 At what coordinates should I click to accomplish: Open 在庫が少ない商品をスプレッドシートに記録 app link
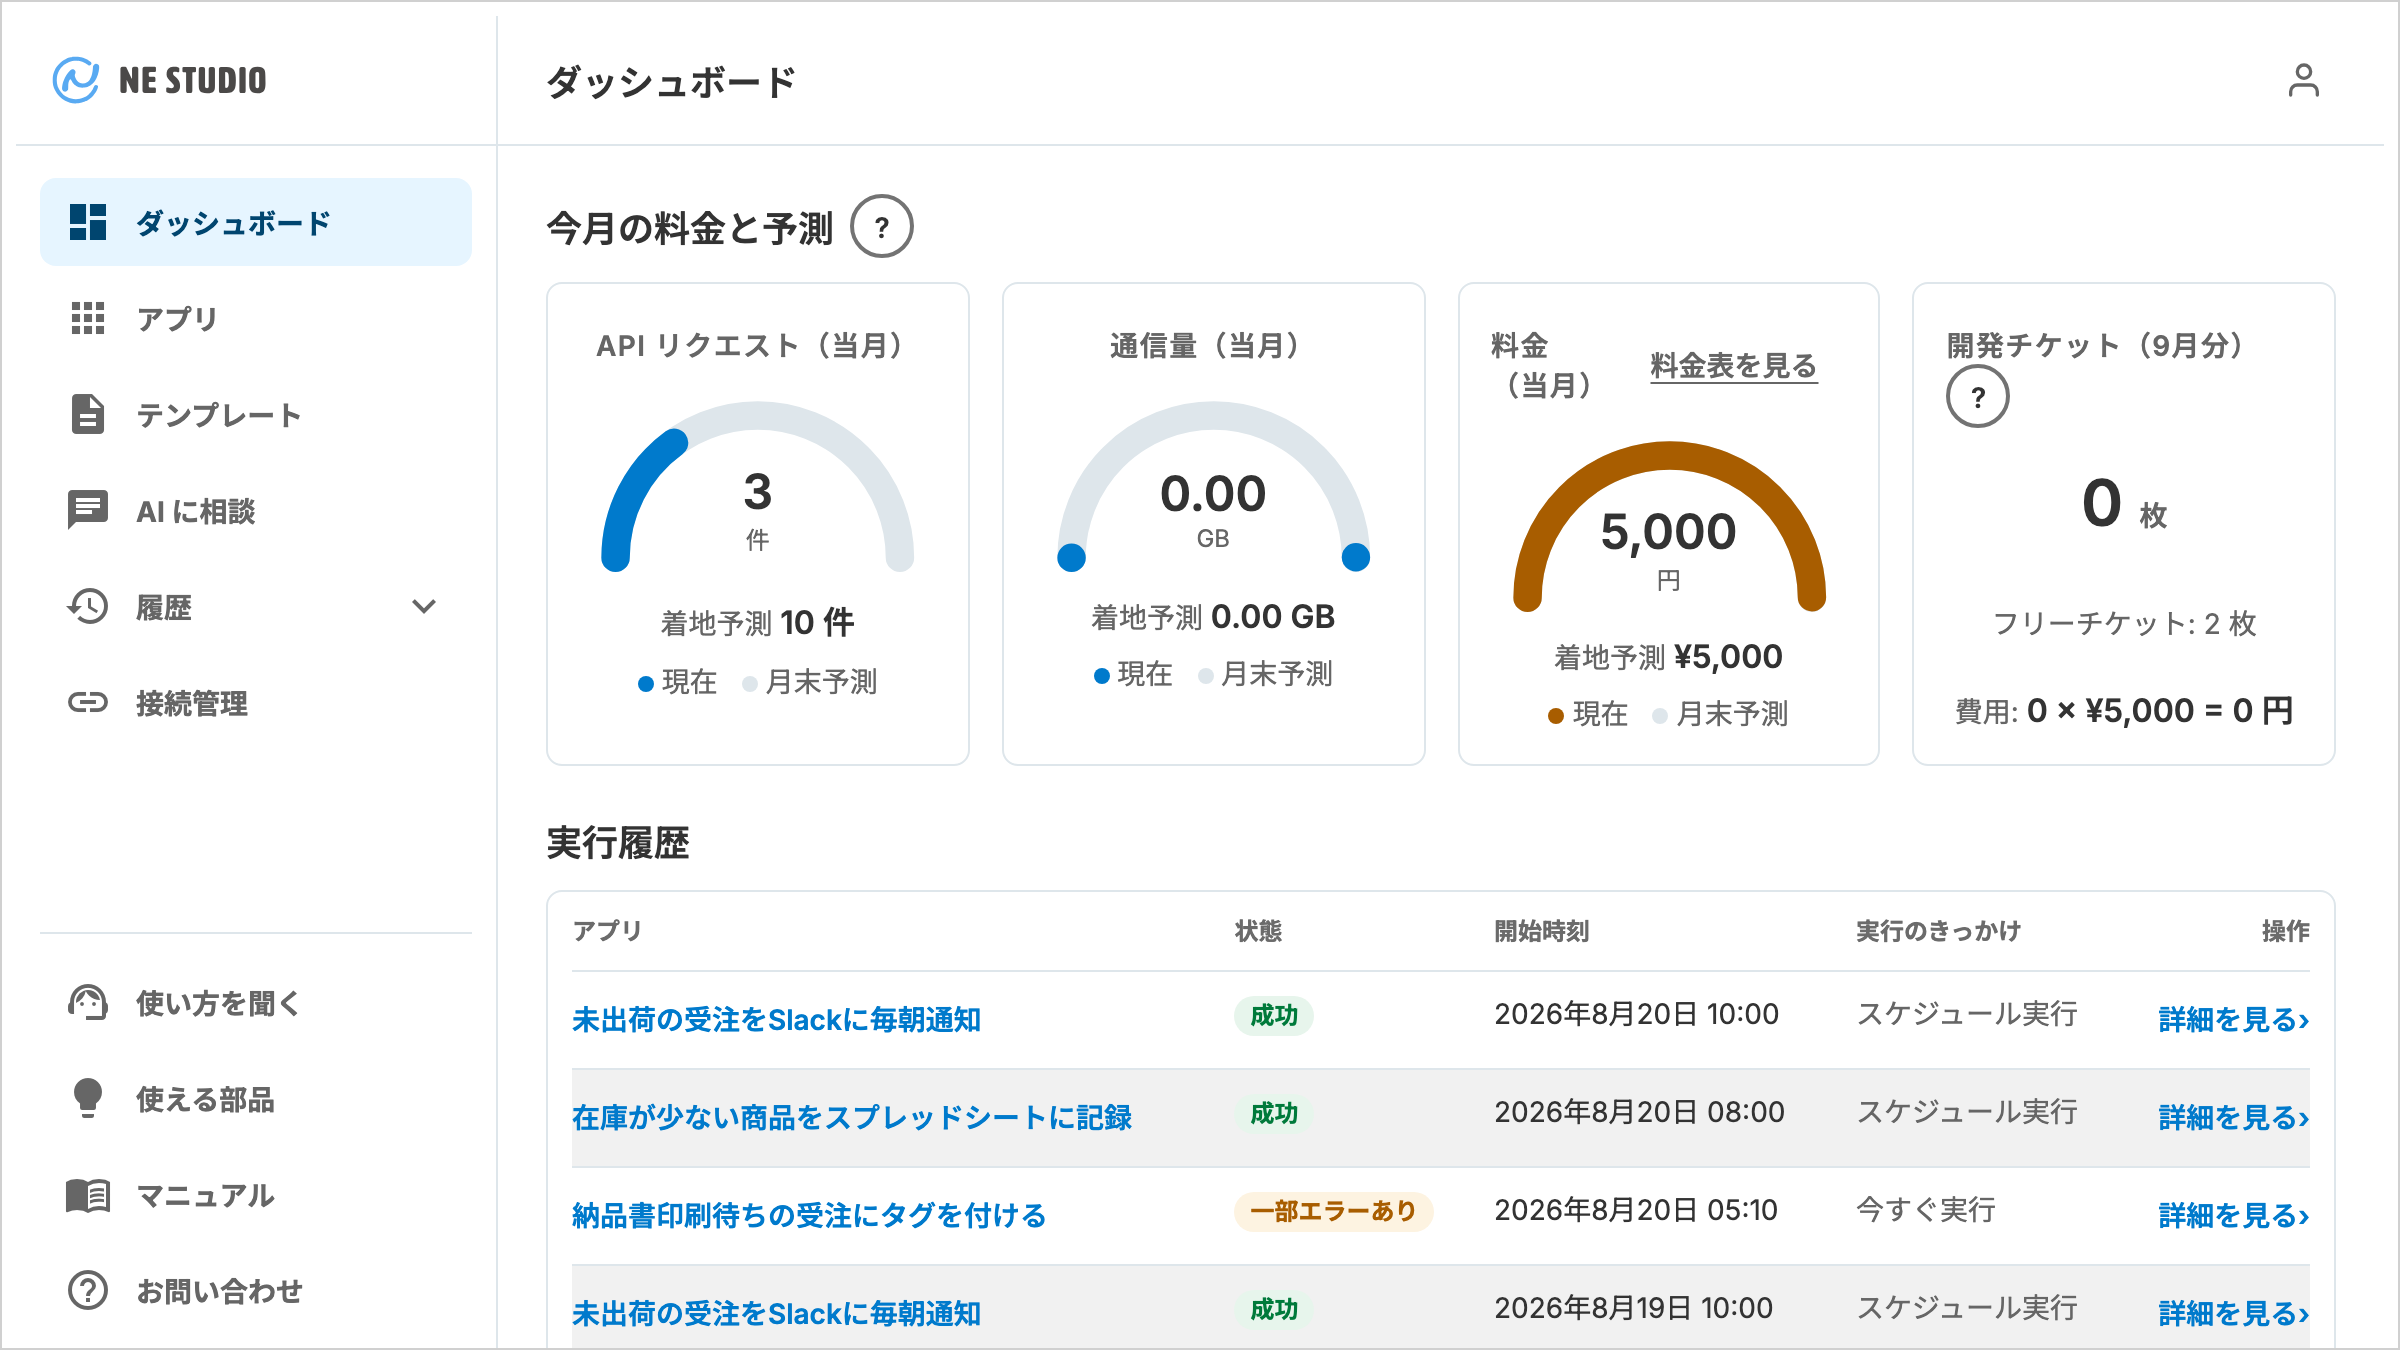pos(852,1117)
